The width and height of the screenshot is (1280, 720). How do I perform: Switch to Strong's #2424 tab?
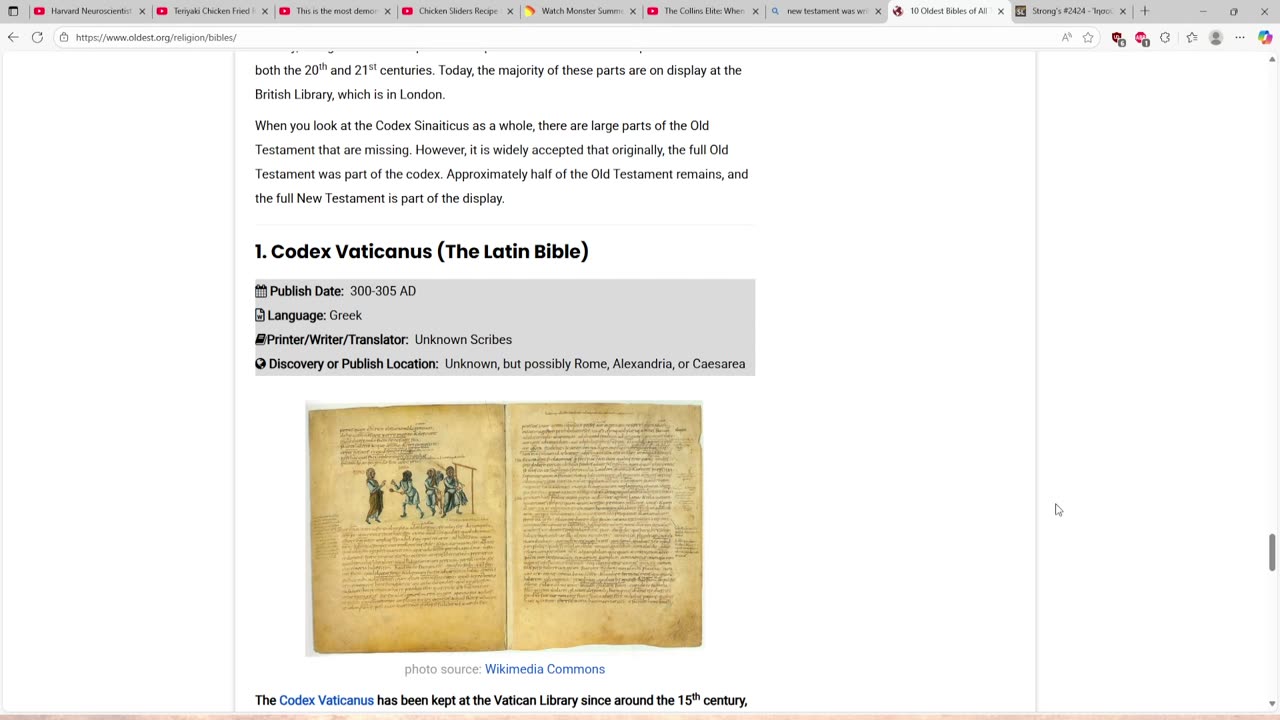[x=1071, y=11]
